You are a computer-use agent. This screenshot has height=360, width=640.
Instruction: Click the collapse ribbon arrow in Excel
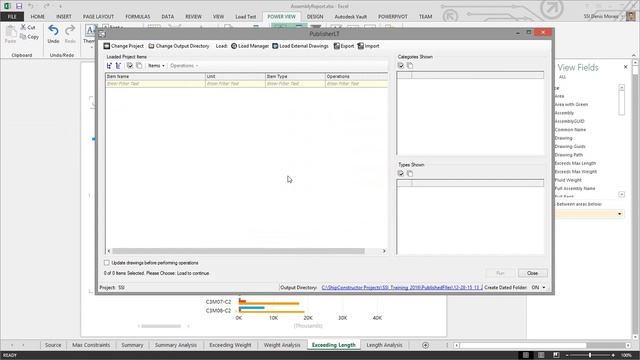633,55
